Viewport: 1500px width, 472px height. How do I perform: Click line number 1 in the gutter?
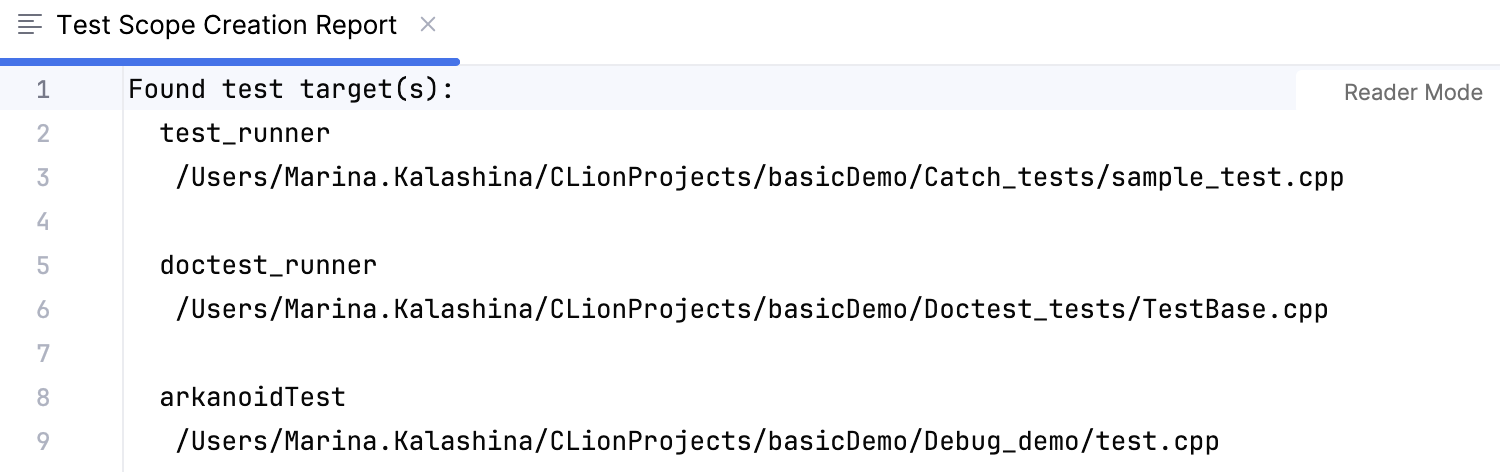[43, 90]
